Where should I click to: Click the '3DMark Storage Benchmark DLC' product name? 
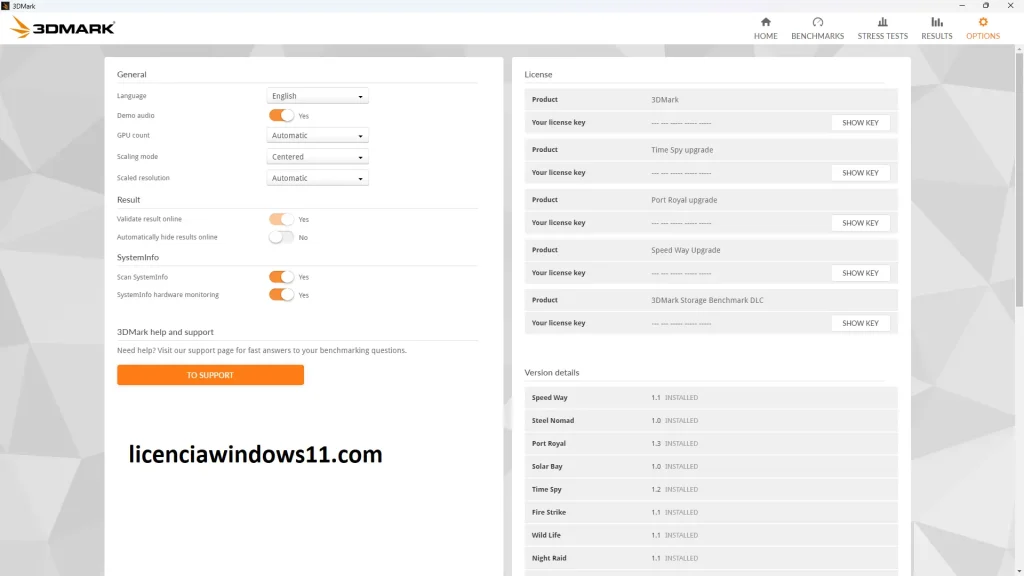[707, 300]
